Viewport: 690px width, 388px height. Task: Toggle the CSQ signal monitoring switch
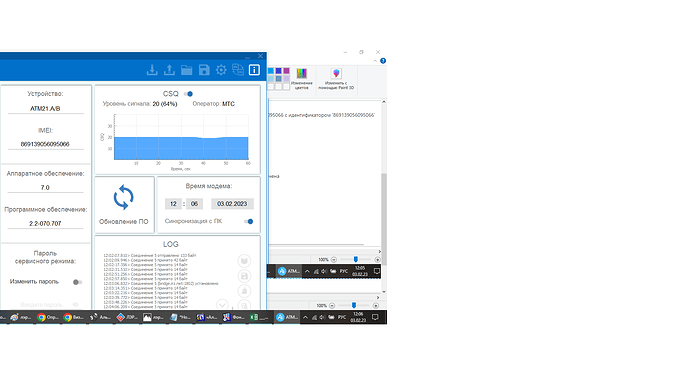188,94
